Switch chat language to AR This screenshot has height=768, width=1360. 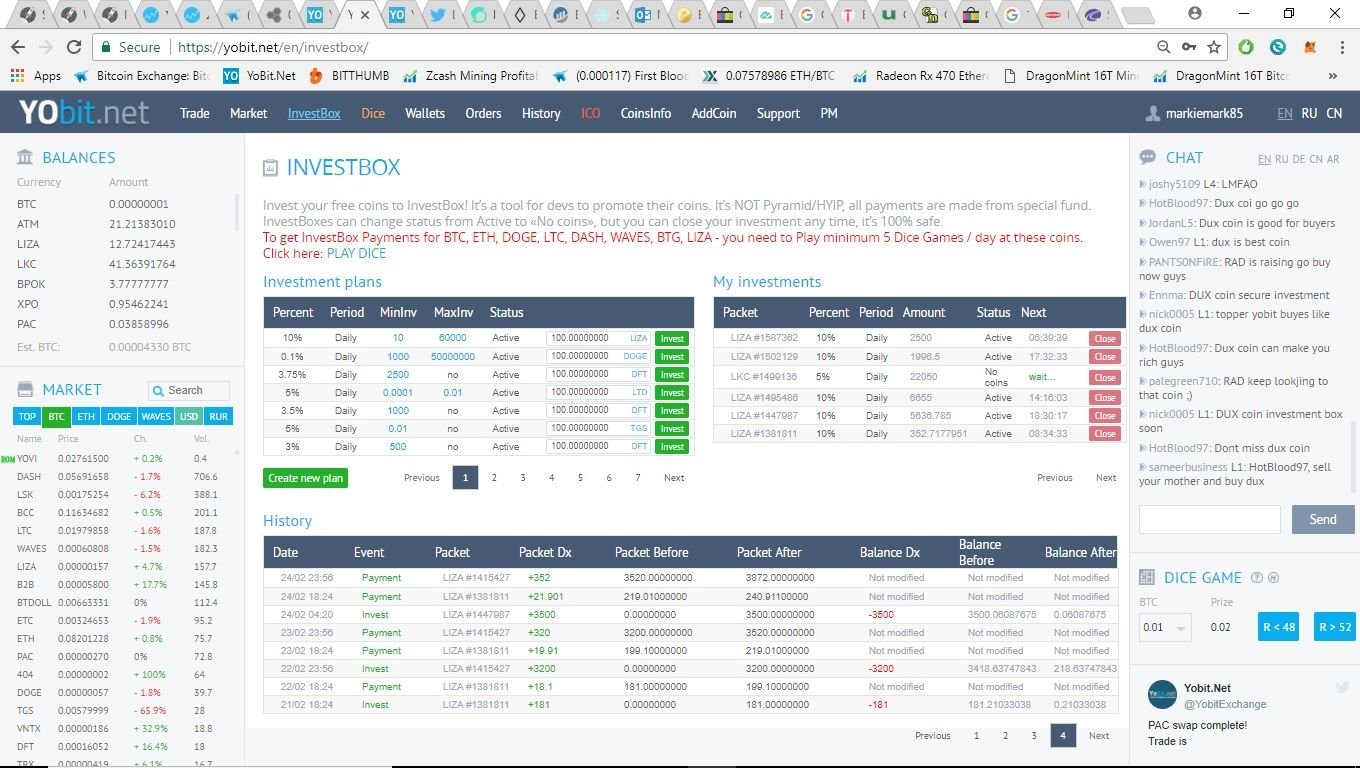pos(1333,159)
